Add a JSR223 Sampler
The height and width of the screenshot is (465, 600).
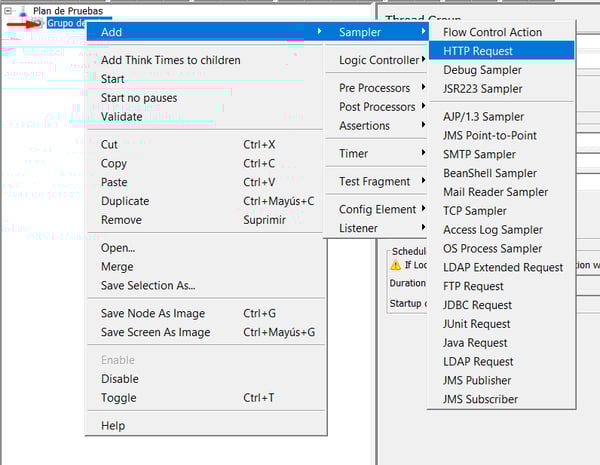click(x=483, y=89)
